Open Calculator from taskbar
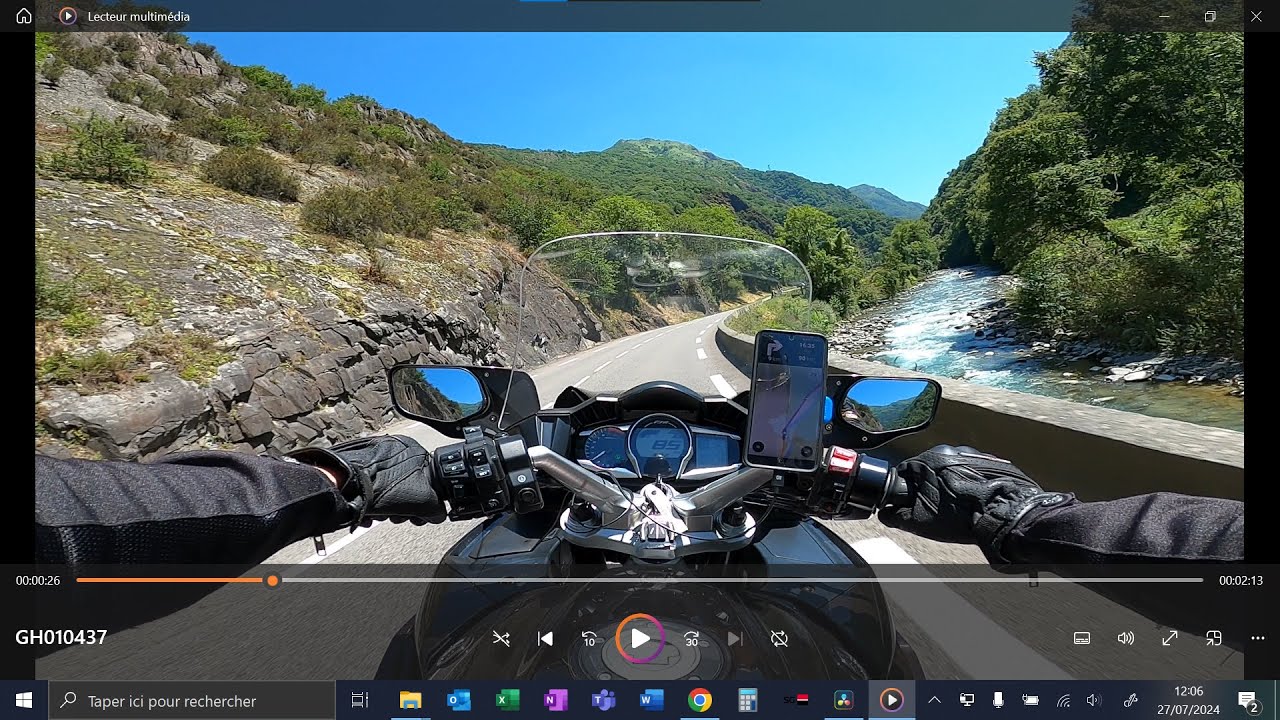 click(x=747, y=700)
